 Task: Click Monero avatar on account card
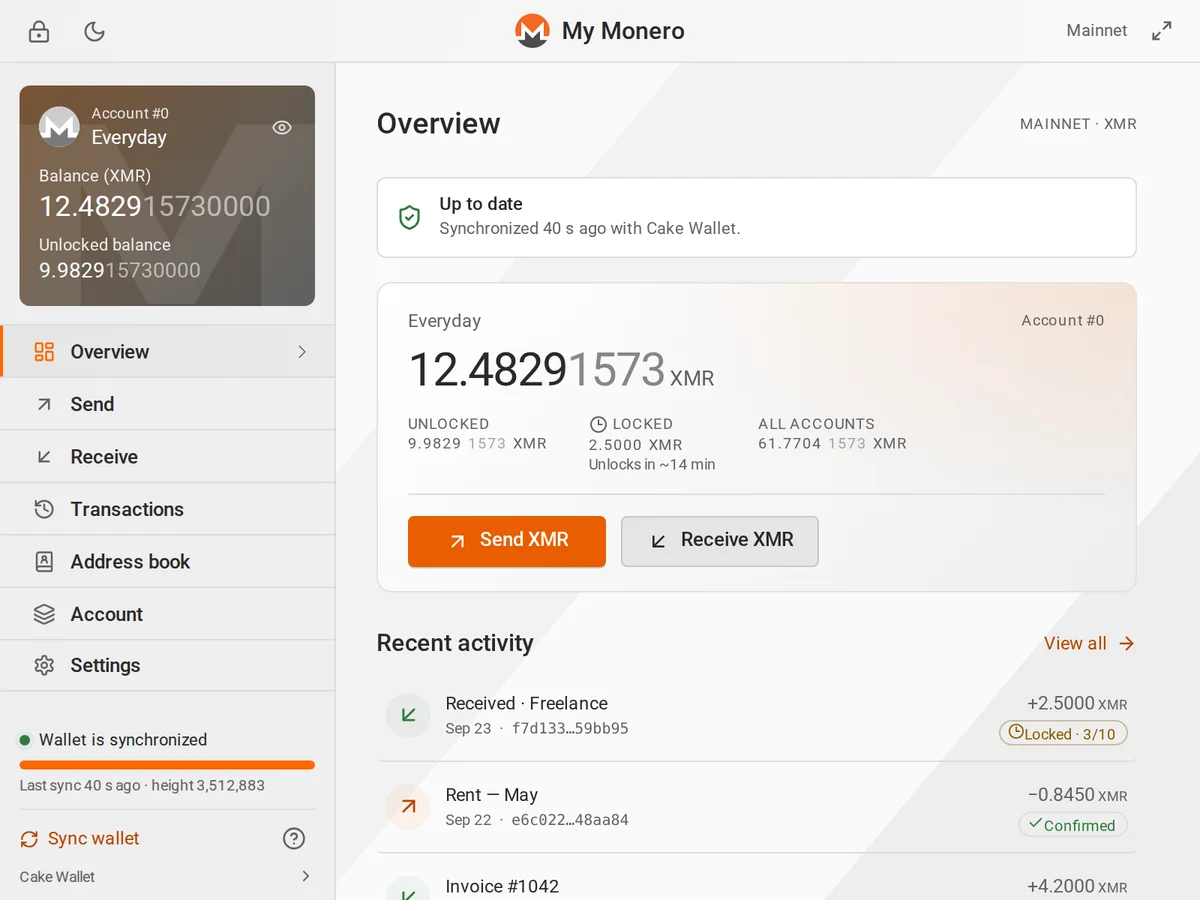59,126
